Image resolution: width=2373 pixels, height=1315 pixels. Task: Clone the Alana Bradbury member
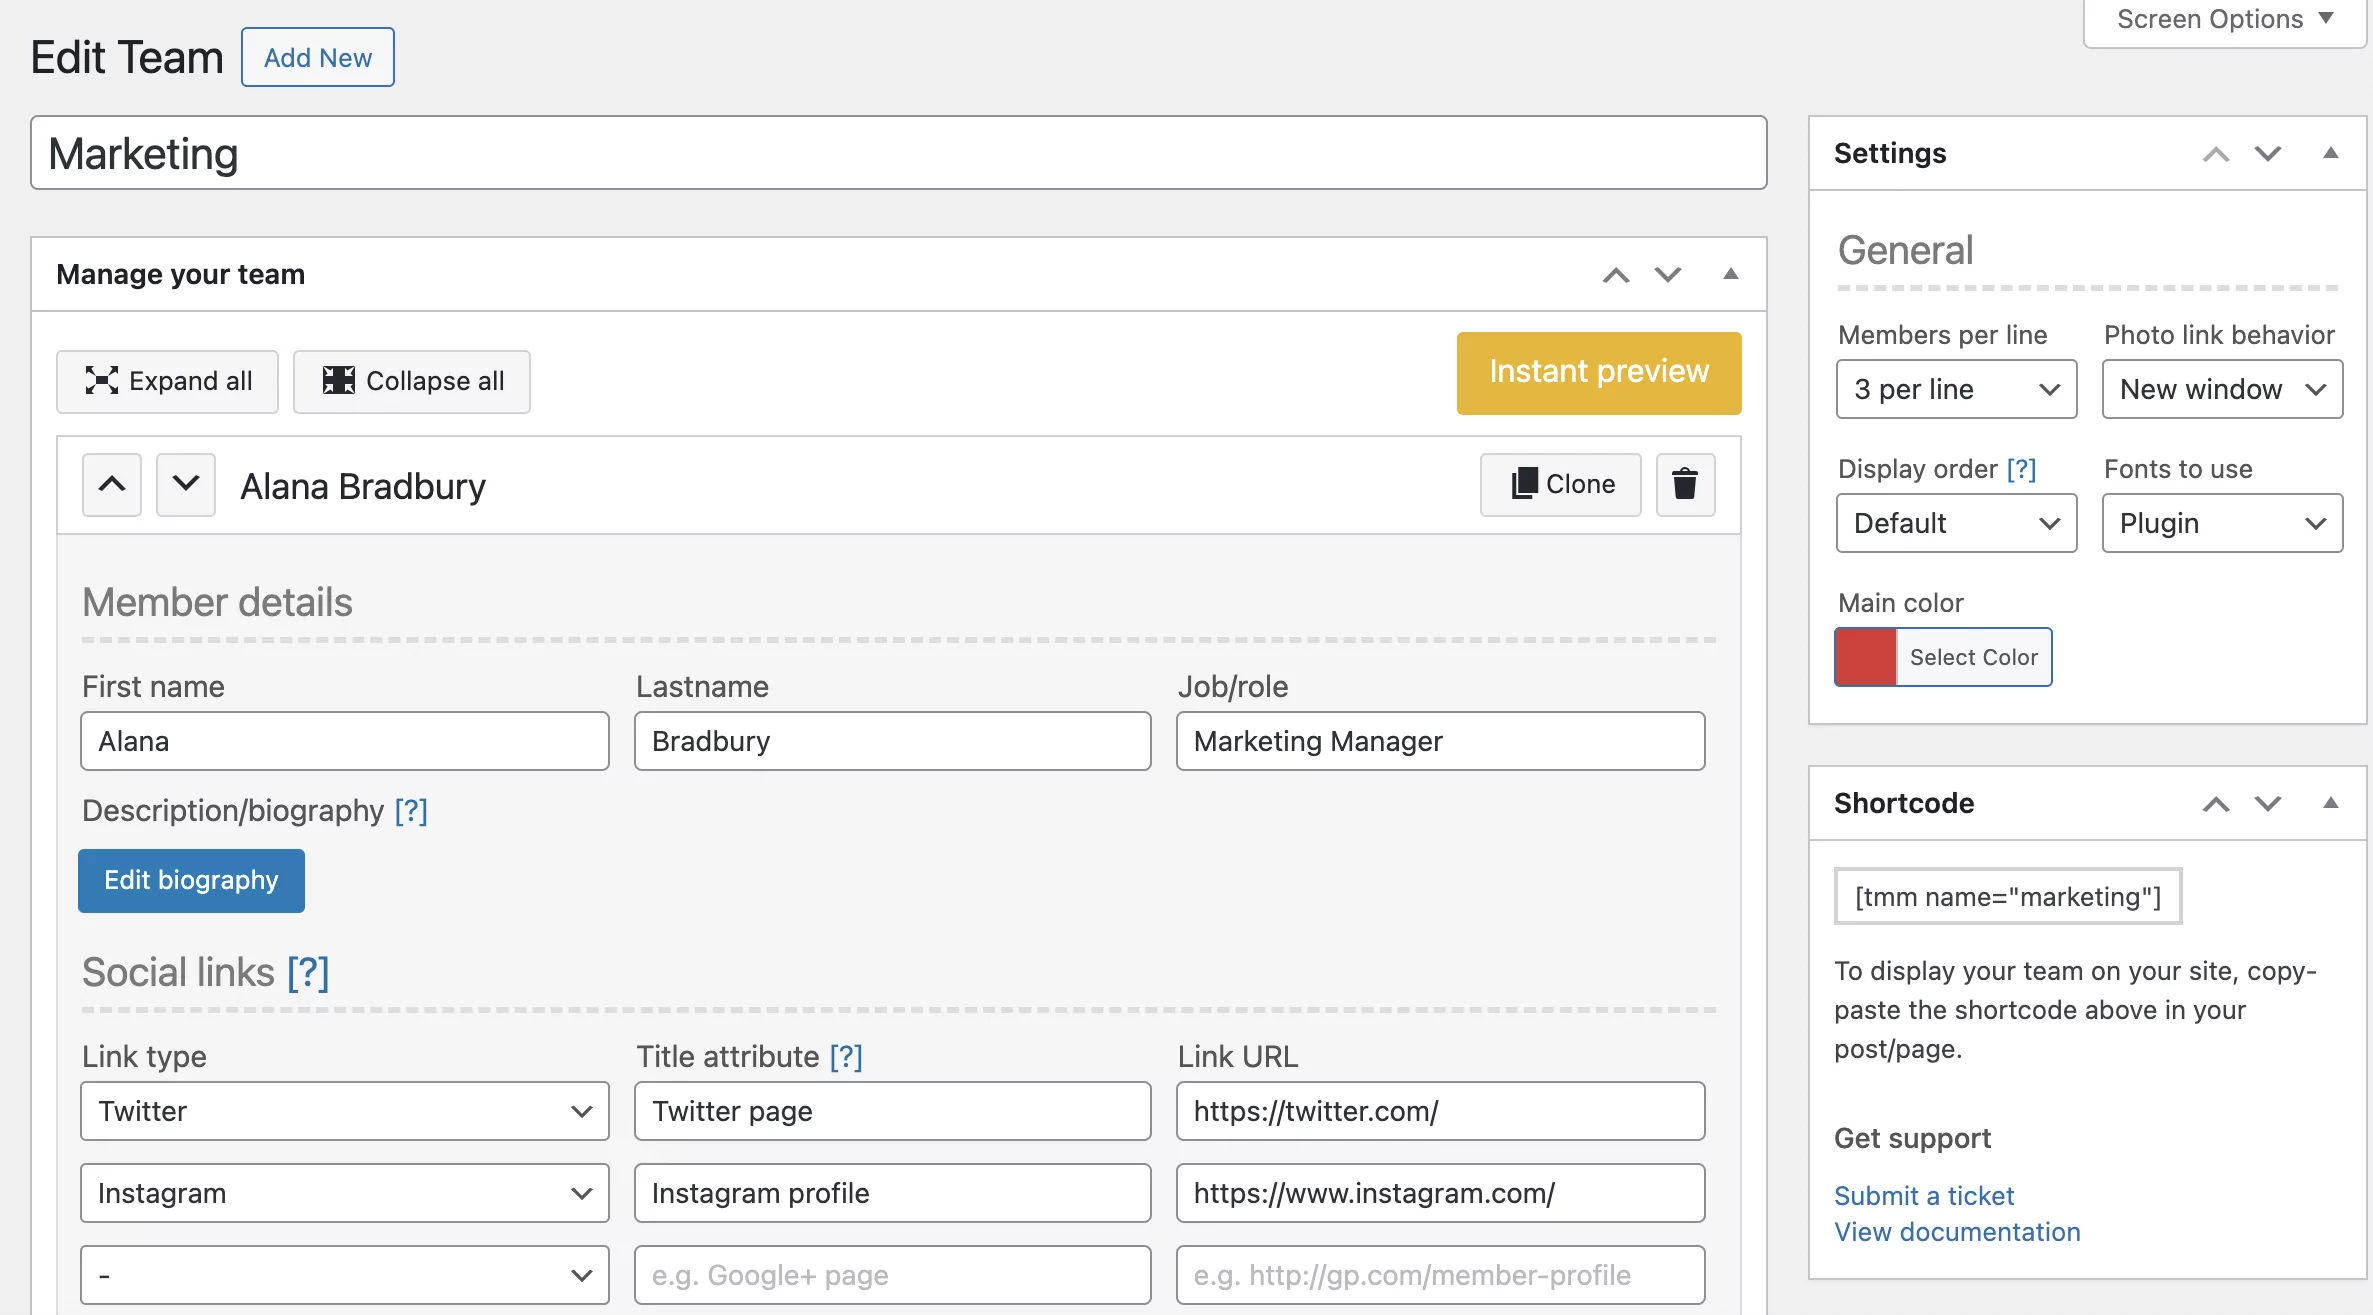(x=1561, y=485)
